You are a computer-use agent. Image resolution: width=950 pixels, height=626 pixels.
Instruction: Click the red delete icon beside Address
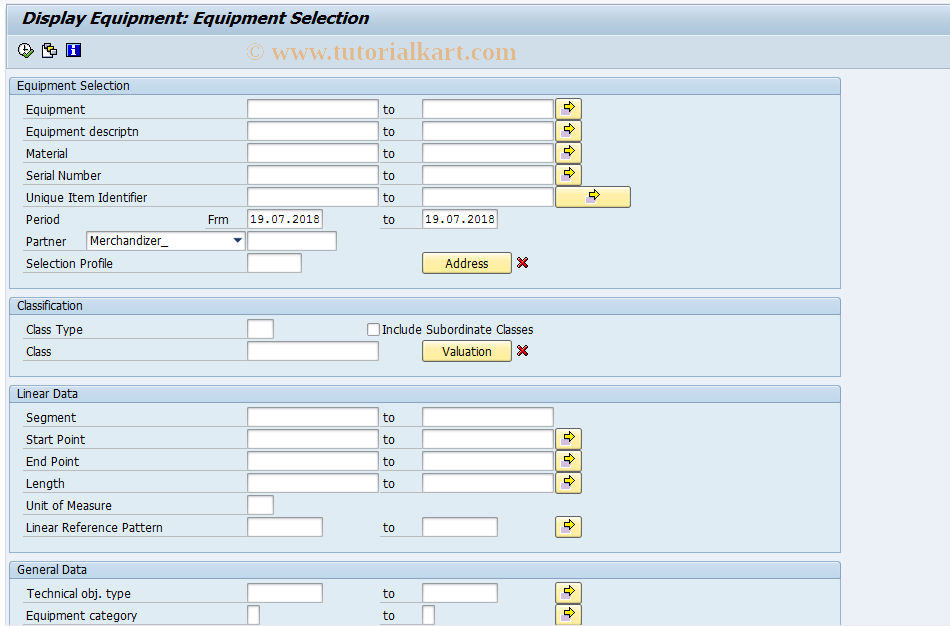[522, 263]
